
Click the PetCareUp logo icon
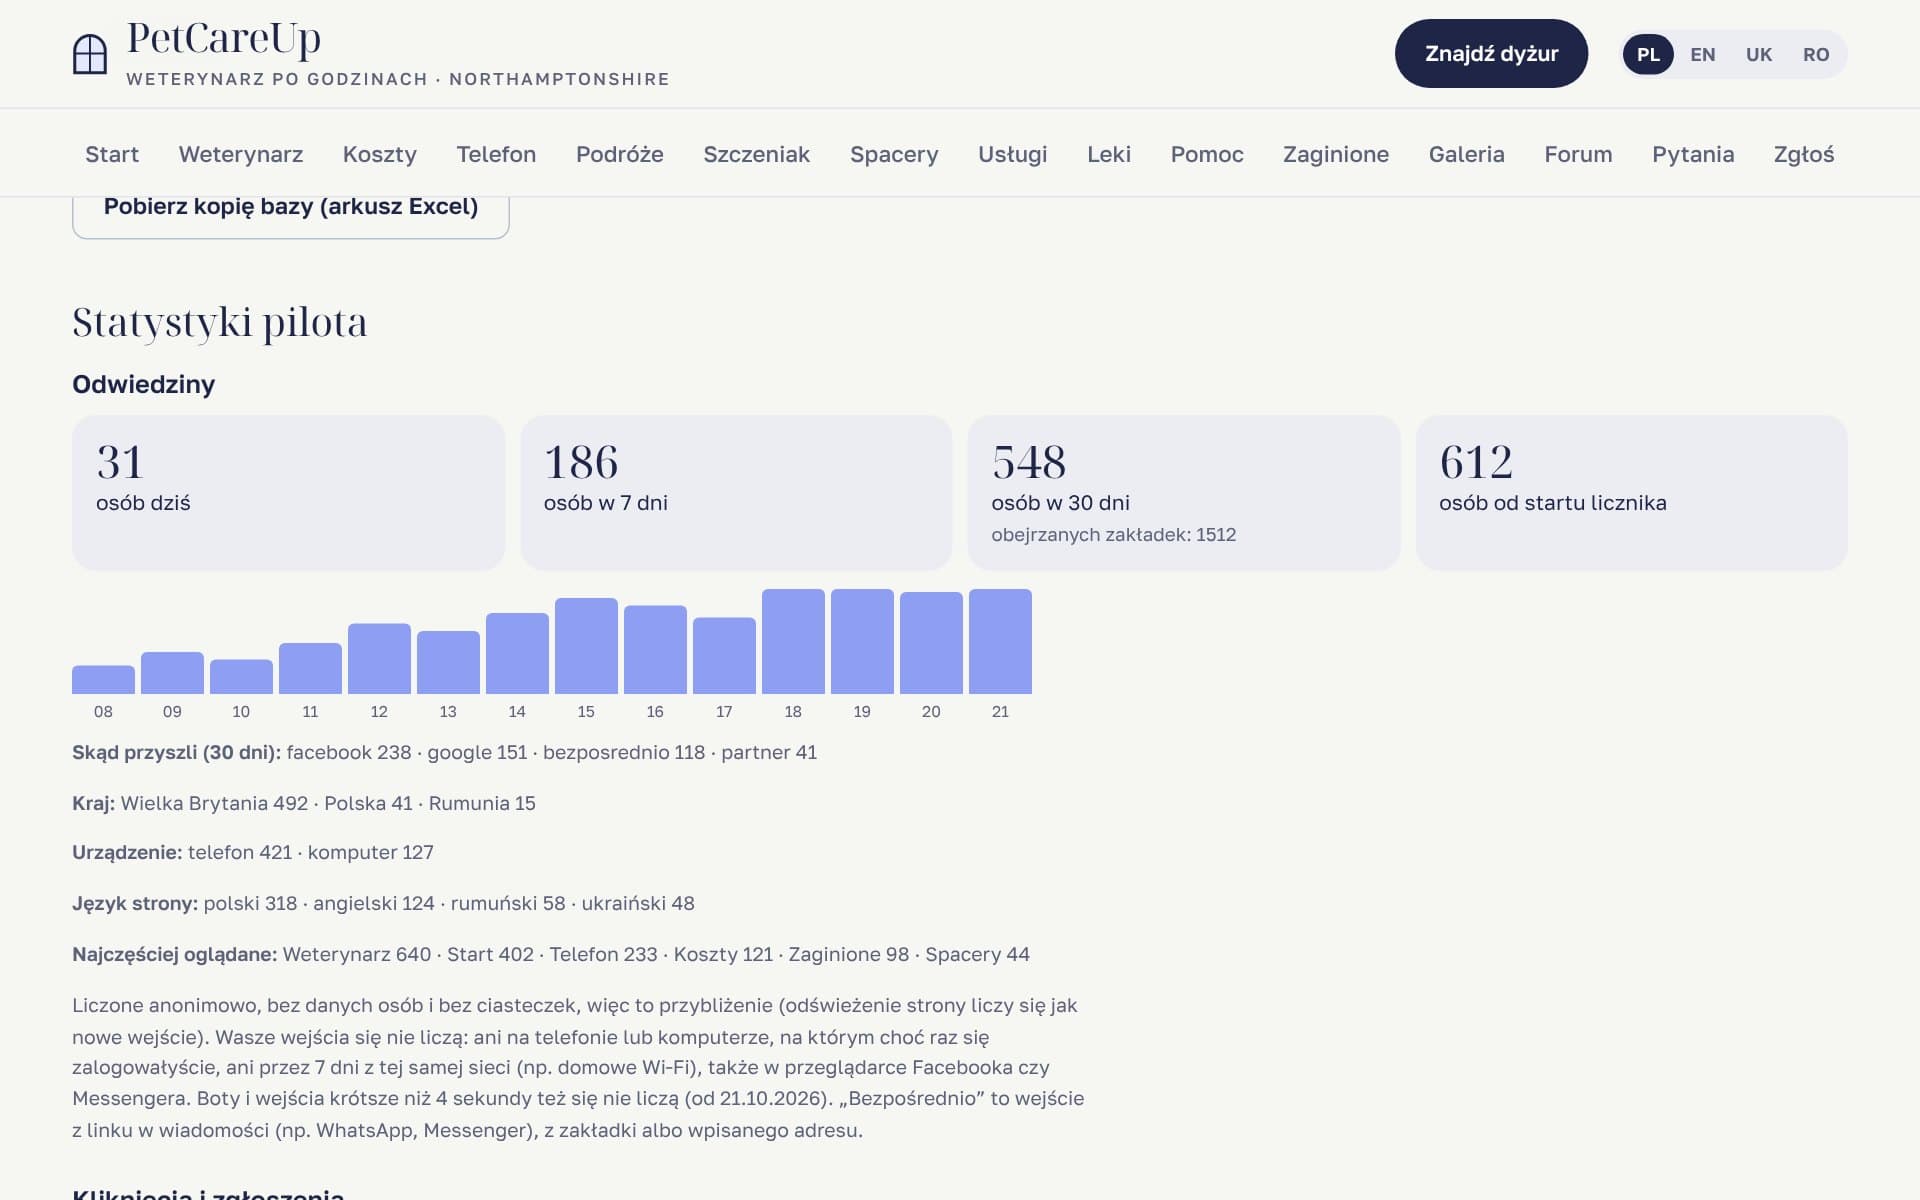(x=90, y=54)
